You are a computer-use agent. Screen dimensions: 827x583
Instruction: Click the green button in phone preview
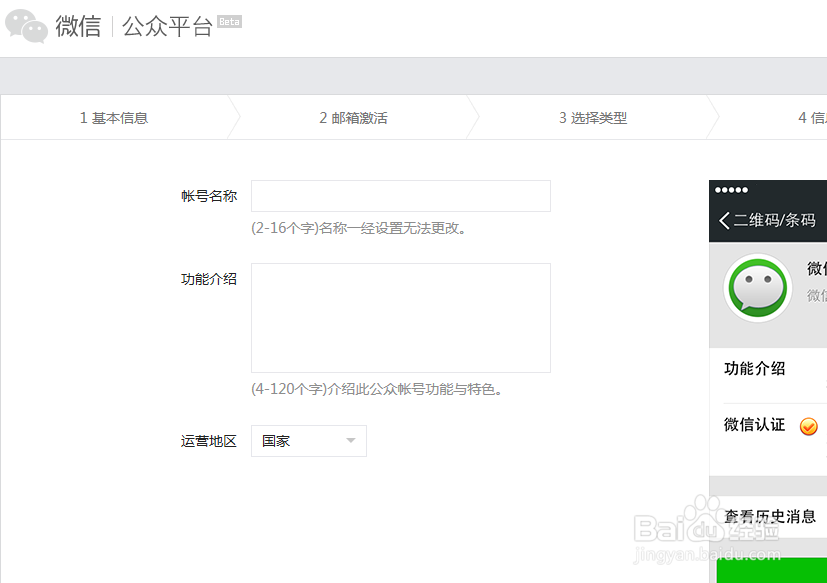[x=772, y=570]
